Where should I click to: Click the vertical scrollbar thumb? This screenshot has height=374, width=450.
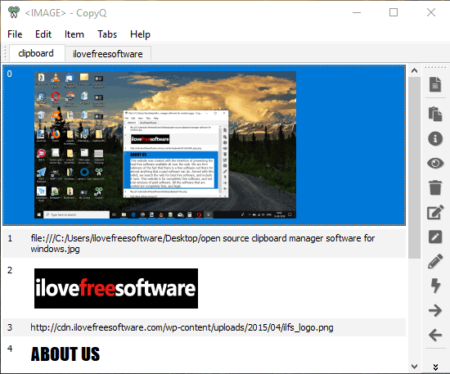[x=414, y=167]
